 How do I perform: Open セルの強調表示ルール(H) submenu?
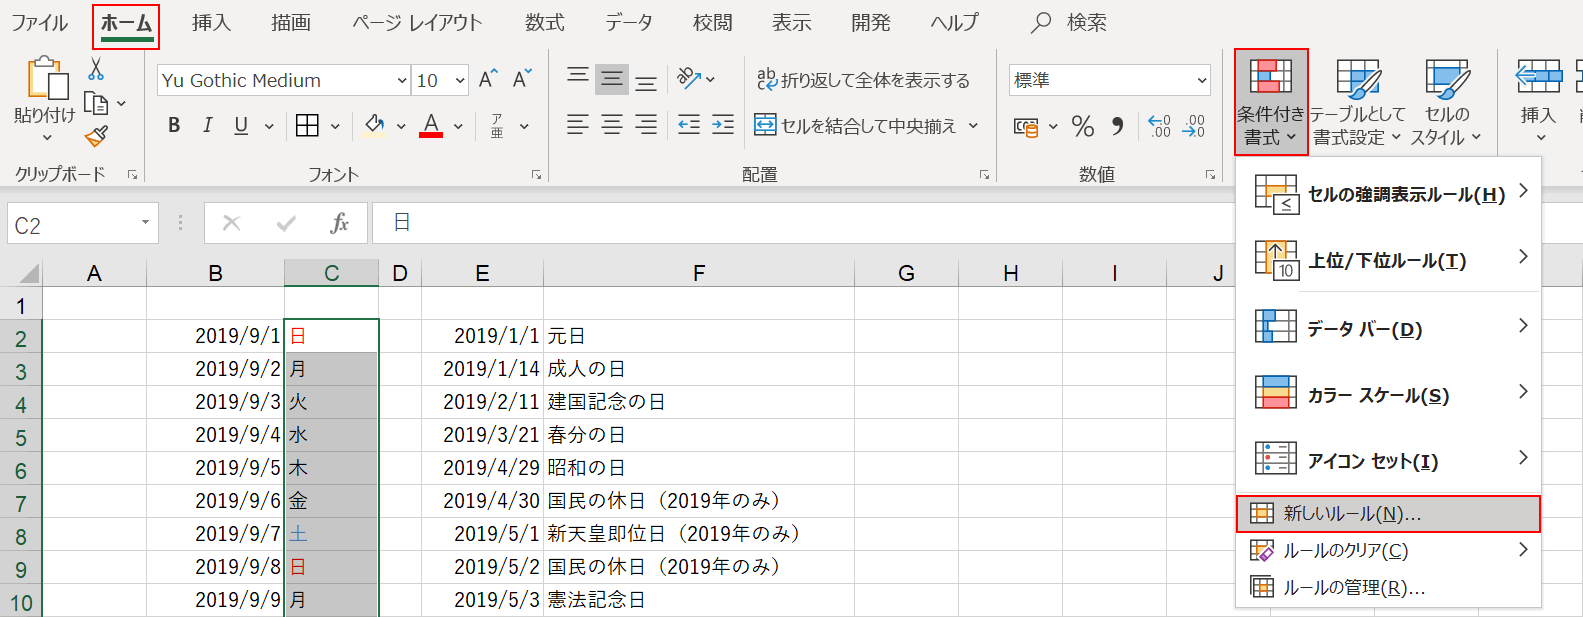[x=1389, y=194]
